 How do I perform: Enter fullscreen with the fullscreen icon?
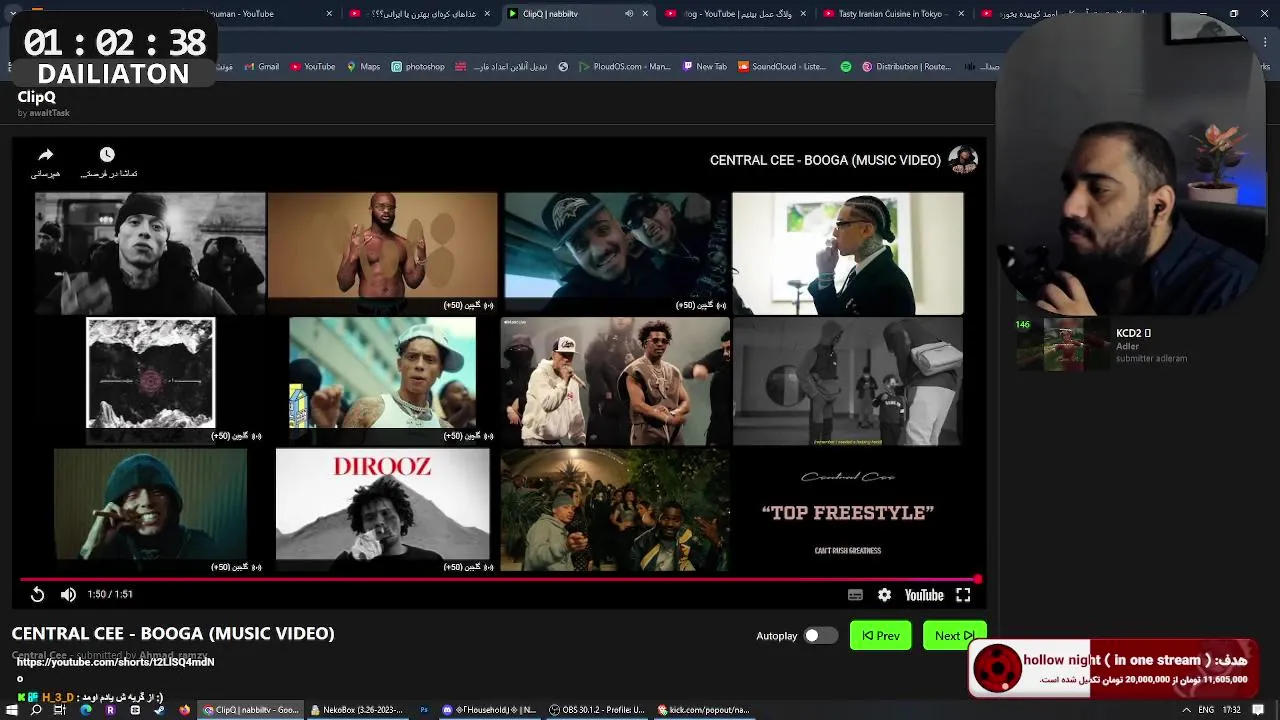[963, 595]
